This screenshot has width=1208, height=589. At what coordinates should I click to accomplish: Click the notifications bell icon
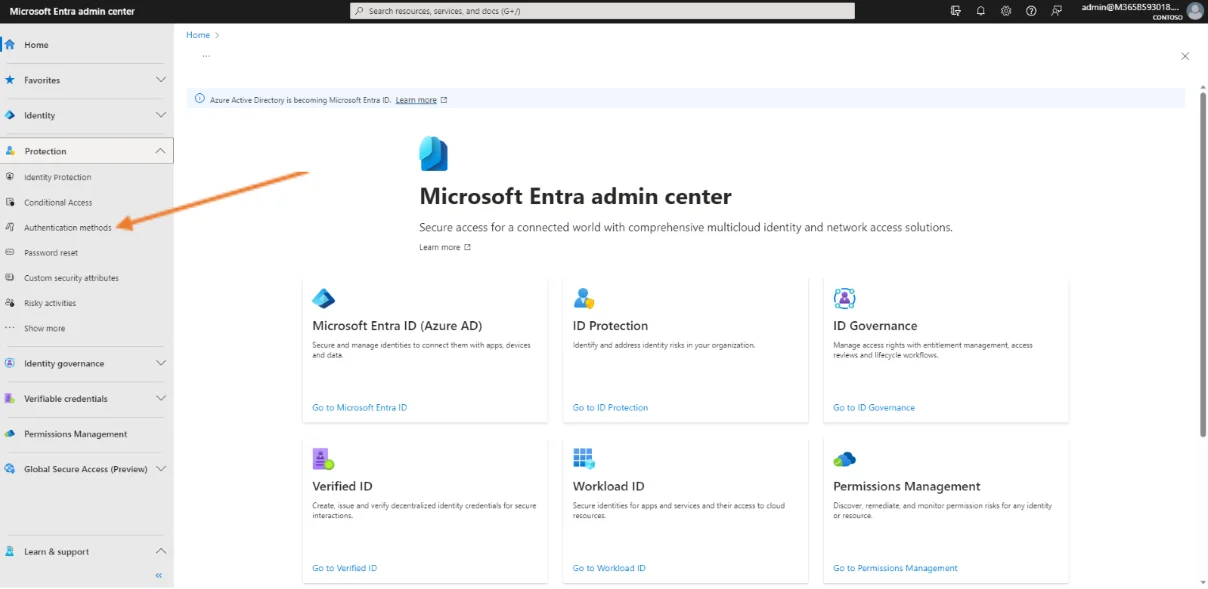981,11
